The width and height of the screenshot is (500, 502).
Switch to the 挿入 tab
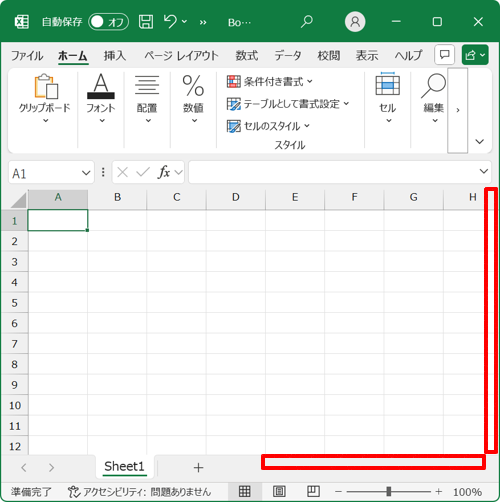(114, 55)
